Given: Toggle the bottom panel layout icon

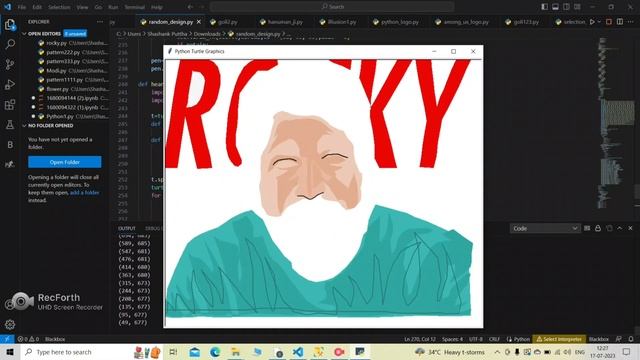Looking at the screenshot, I should pyautogui.click(x=556, y=7).
